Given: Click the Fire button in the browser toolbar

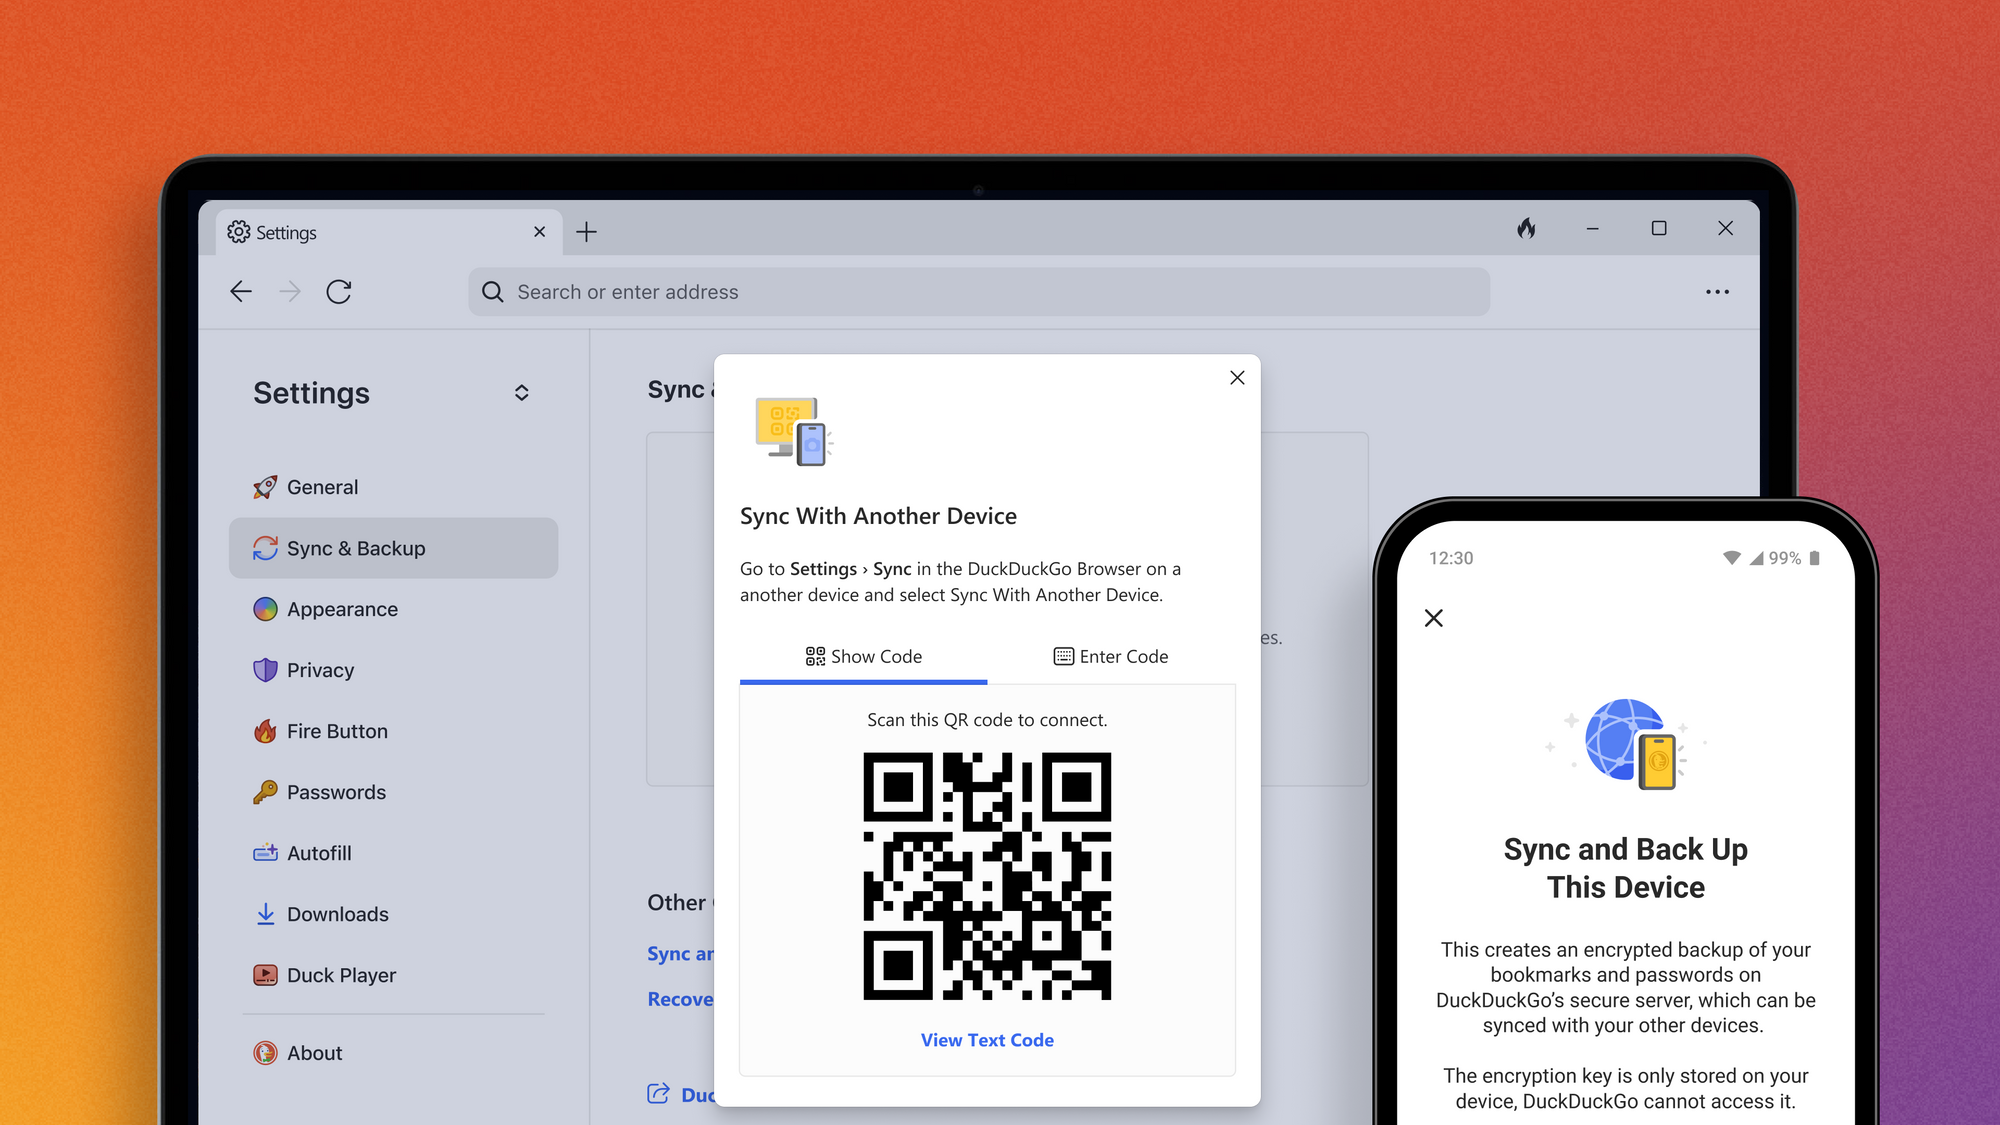Looking at the screenshot, I should [1525, 229].
